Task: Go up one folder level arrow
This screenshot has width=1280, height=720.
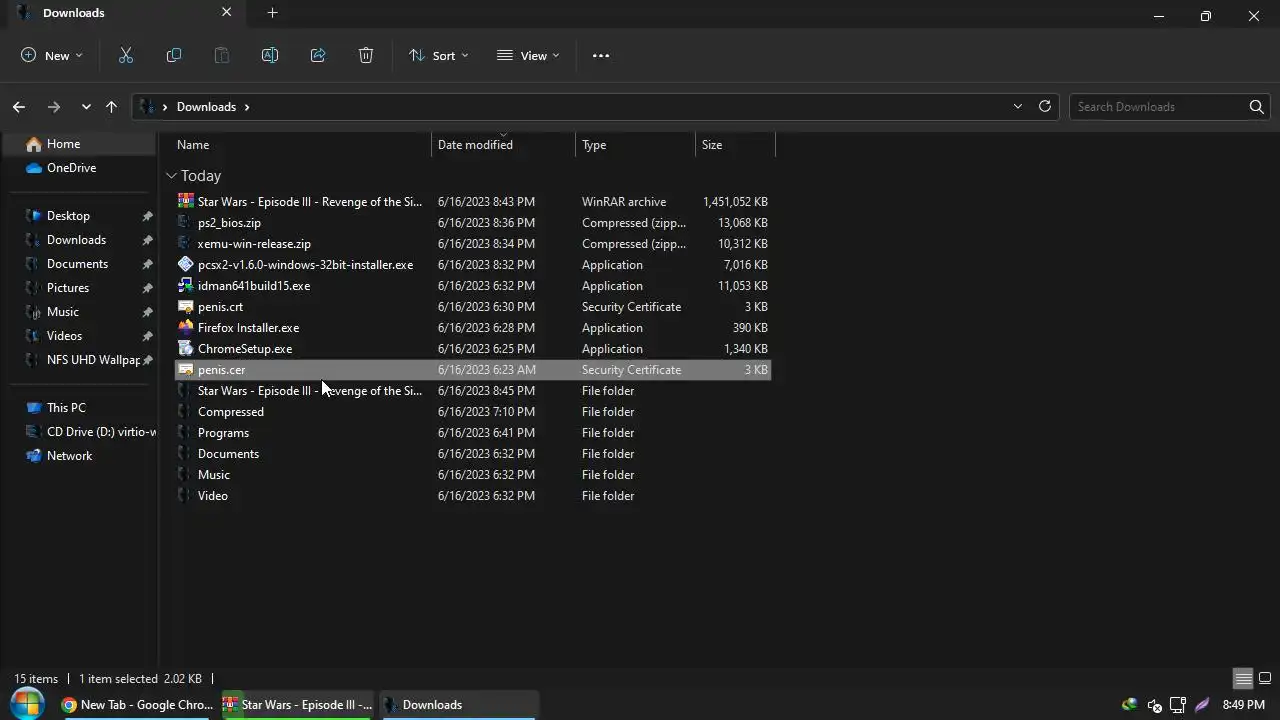Action: [x=111, y=107]
